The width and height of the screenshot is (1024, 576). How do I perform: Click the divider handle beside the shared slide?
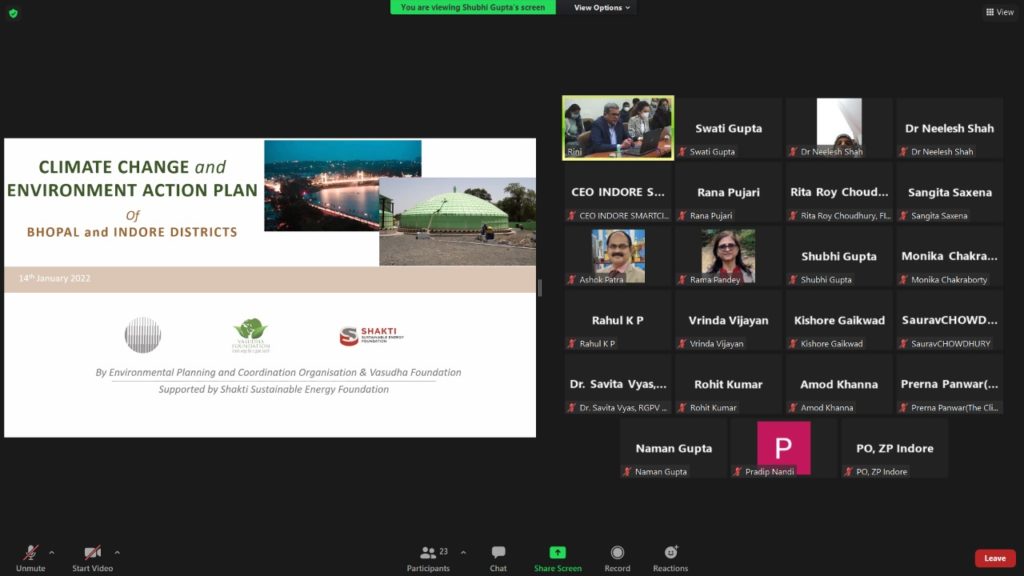[x=539, y=287]
